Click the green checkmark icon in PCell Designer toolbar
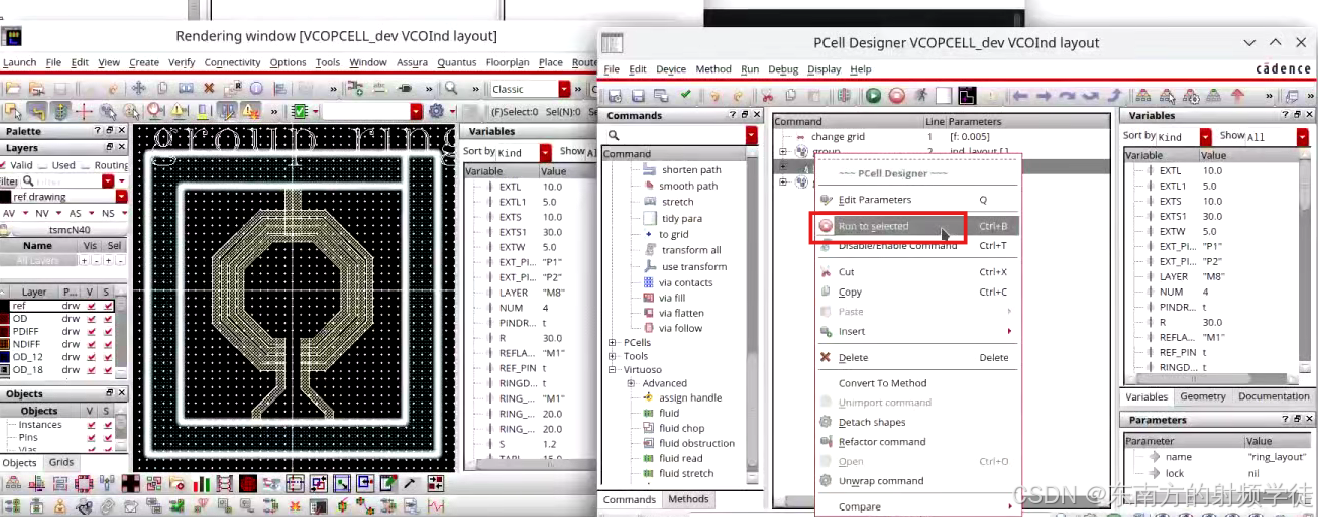1318x517 pixels. coord(685,95)
